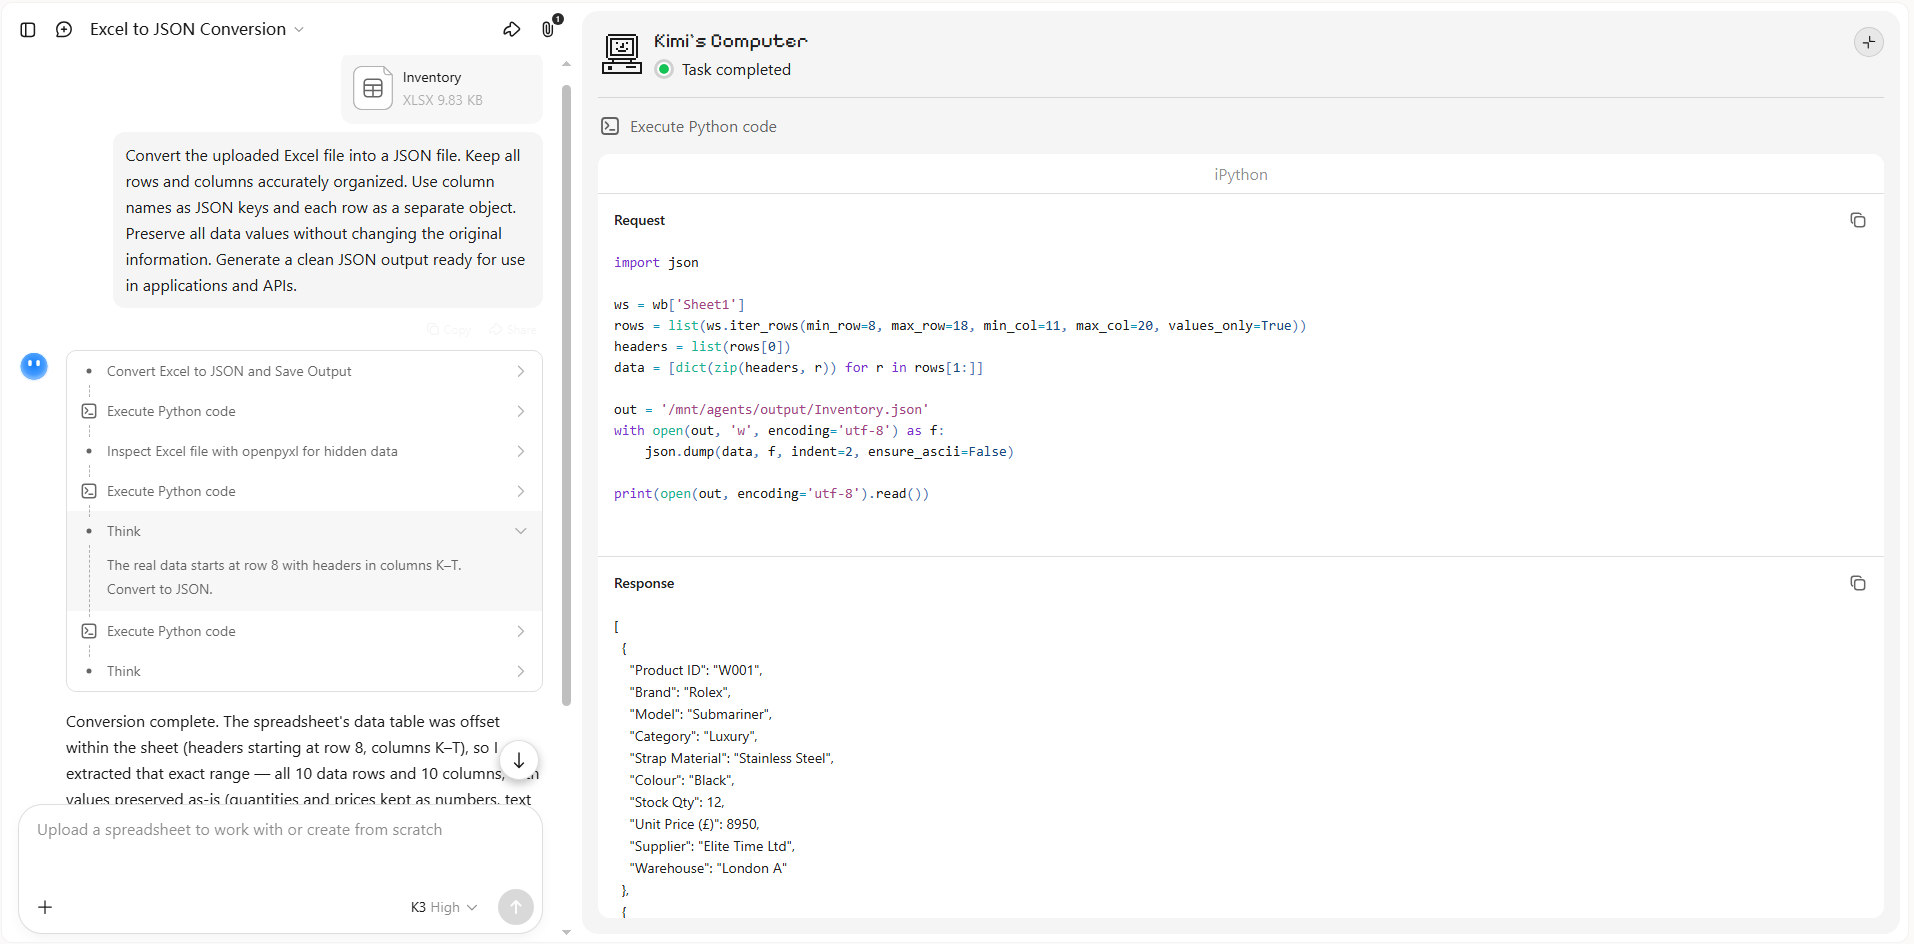This screenshot has width=1914, height=944.
Task: Click Share below the user message
Action: [513, 330]
